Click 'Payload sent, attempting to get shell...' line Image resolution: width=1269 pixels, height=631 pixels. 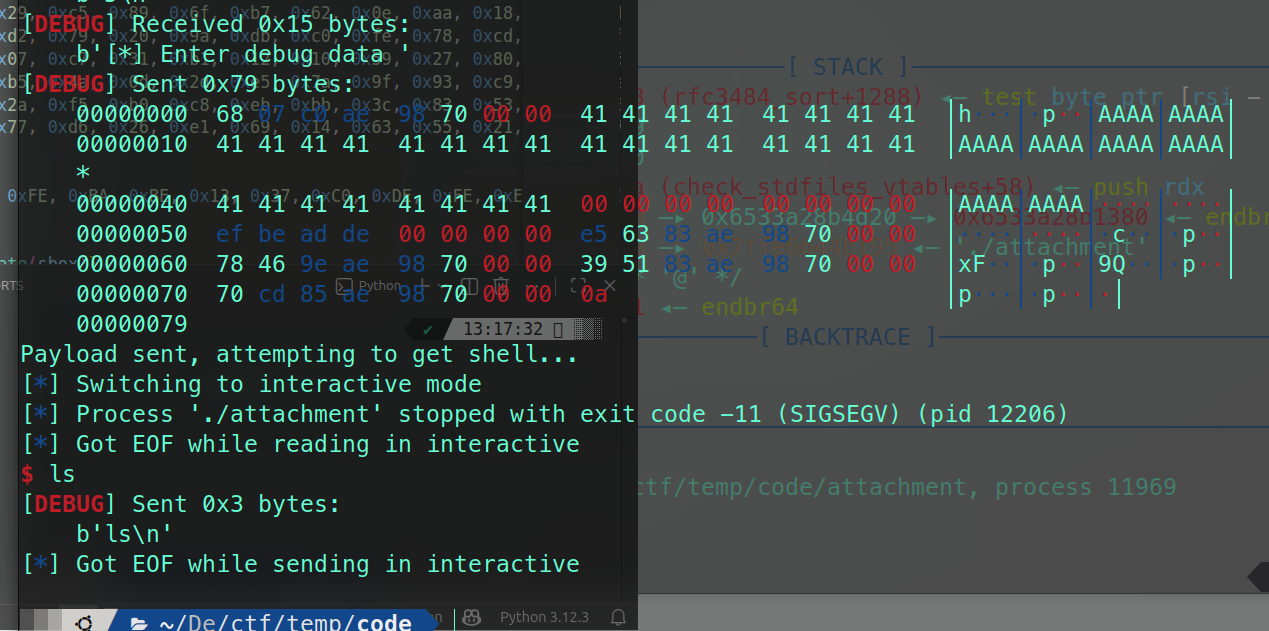(299, 354)
